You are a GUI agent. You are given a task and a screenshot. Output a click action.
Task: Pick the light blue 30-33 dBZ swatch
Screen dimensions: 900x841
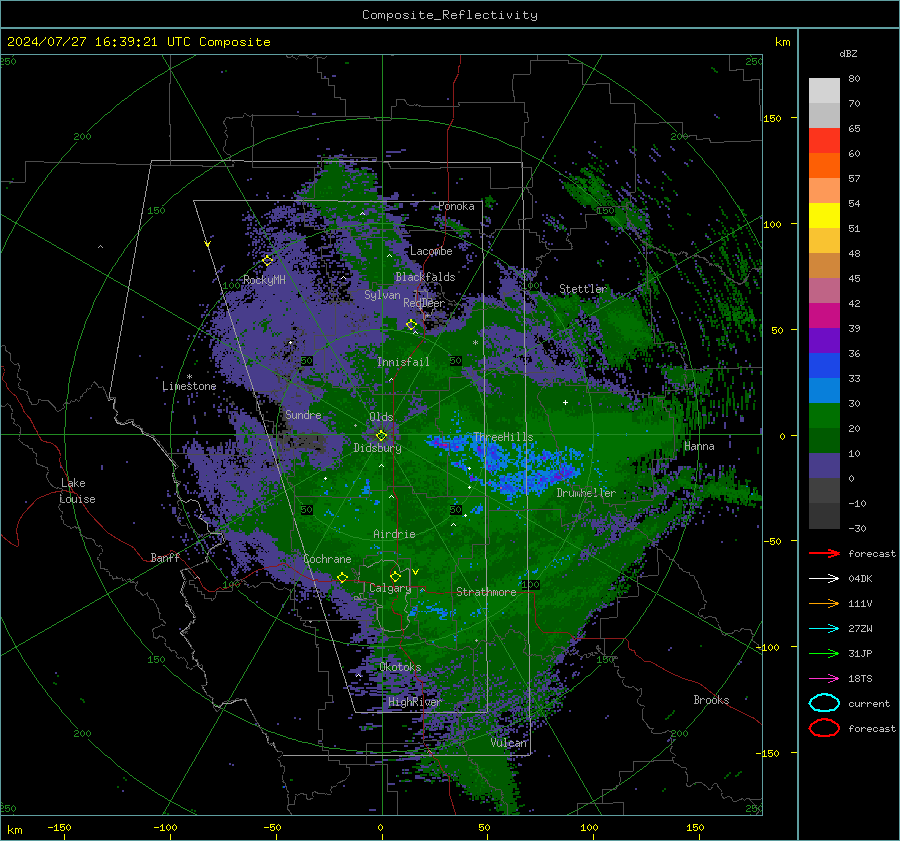point(824,390)
